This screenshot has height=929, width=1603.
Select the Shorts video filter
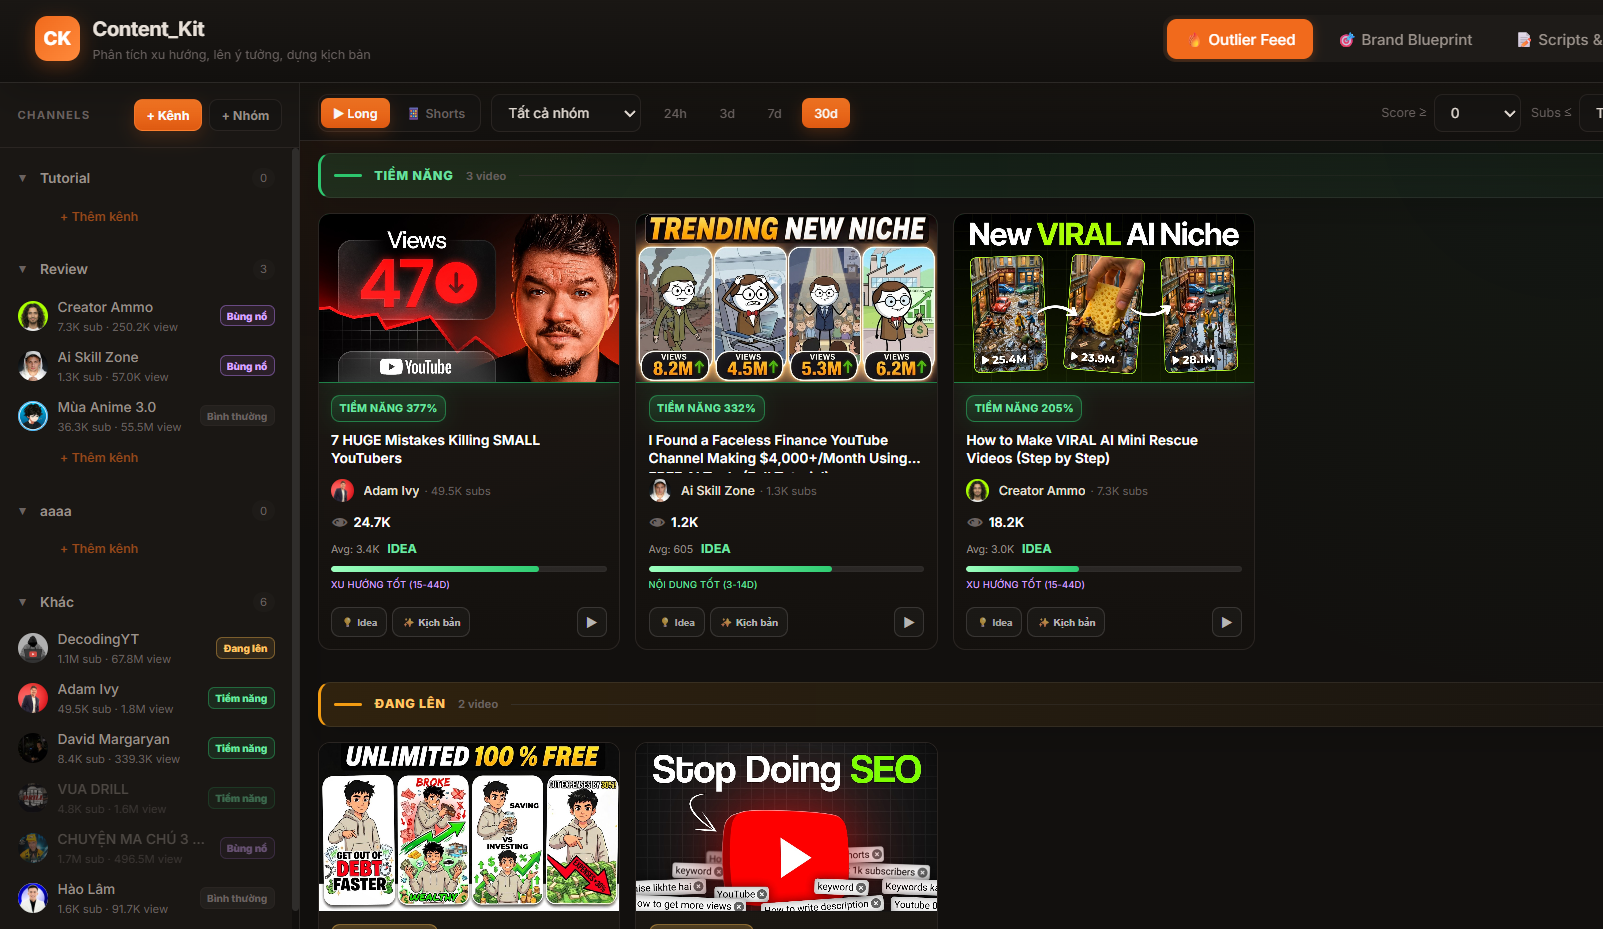436,114
